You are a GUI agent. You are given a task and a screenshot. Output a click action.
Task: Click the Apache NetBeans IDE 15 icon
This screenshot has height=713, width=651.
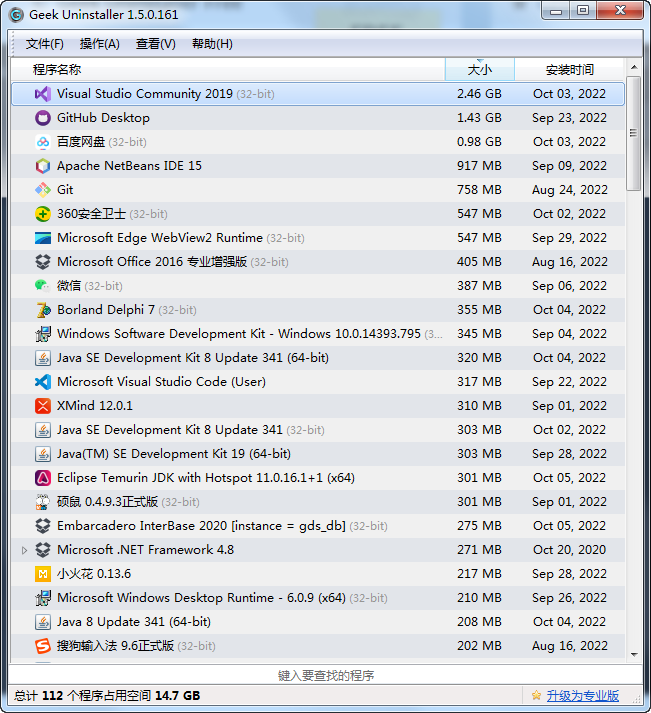coord(43,166)
